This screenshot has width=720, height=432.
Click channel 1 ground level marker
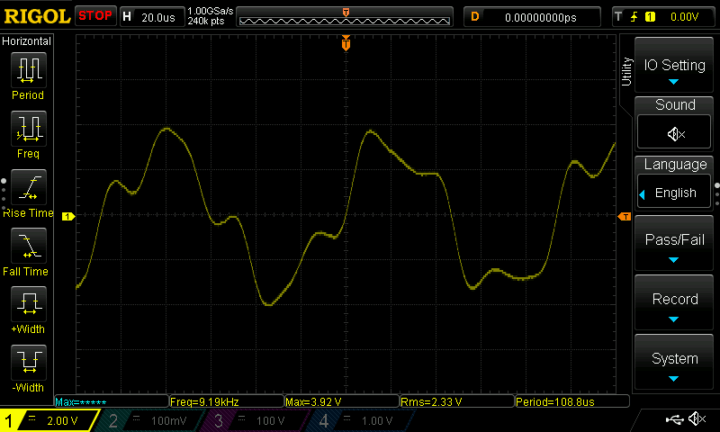(x=68, y=216)
